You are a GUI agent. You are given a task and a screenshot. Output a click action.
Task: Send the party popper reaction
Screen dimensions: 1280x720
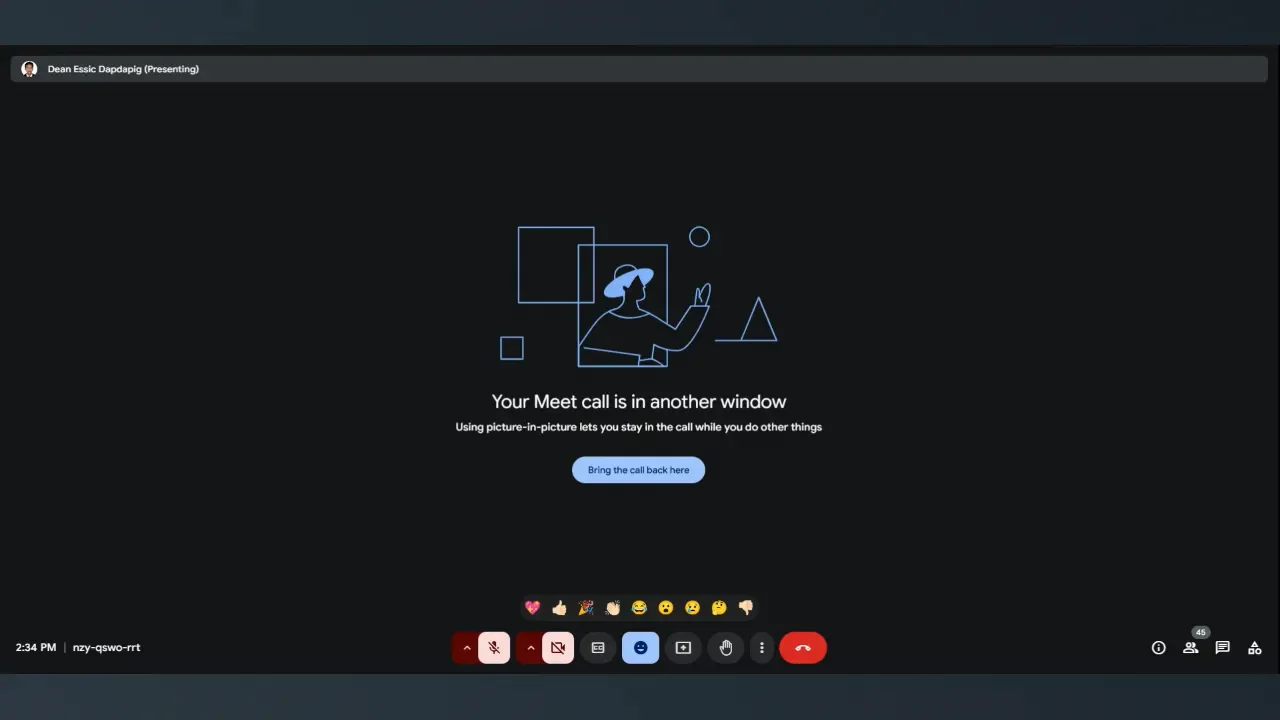pyautogui.click(x=586, y=608)
